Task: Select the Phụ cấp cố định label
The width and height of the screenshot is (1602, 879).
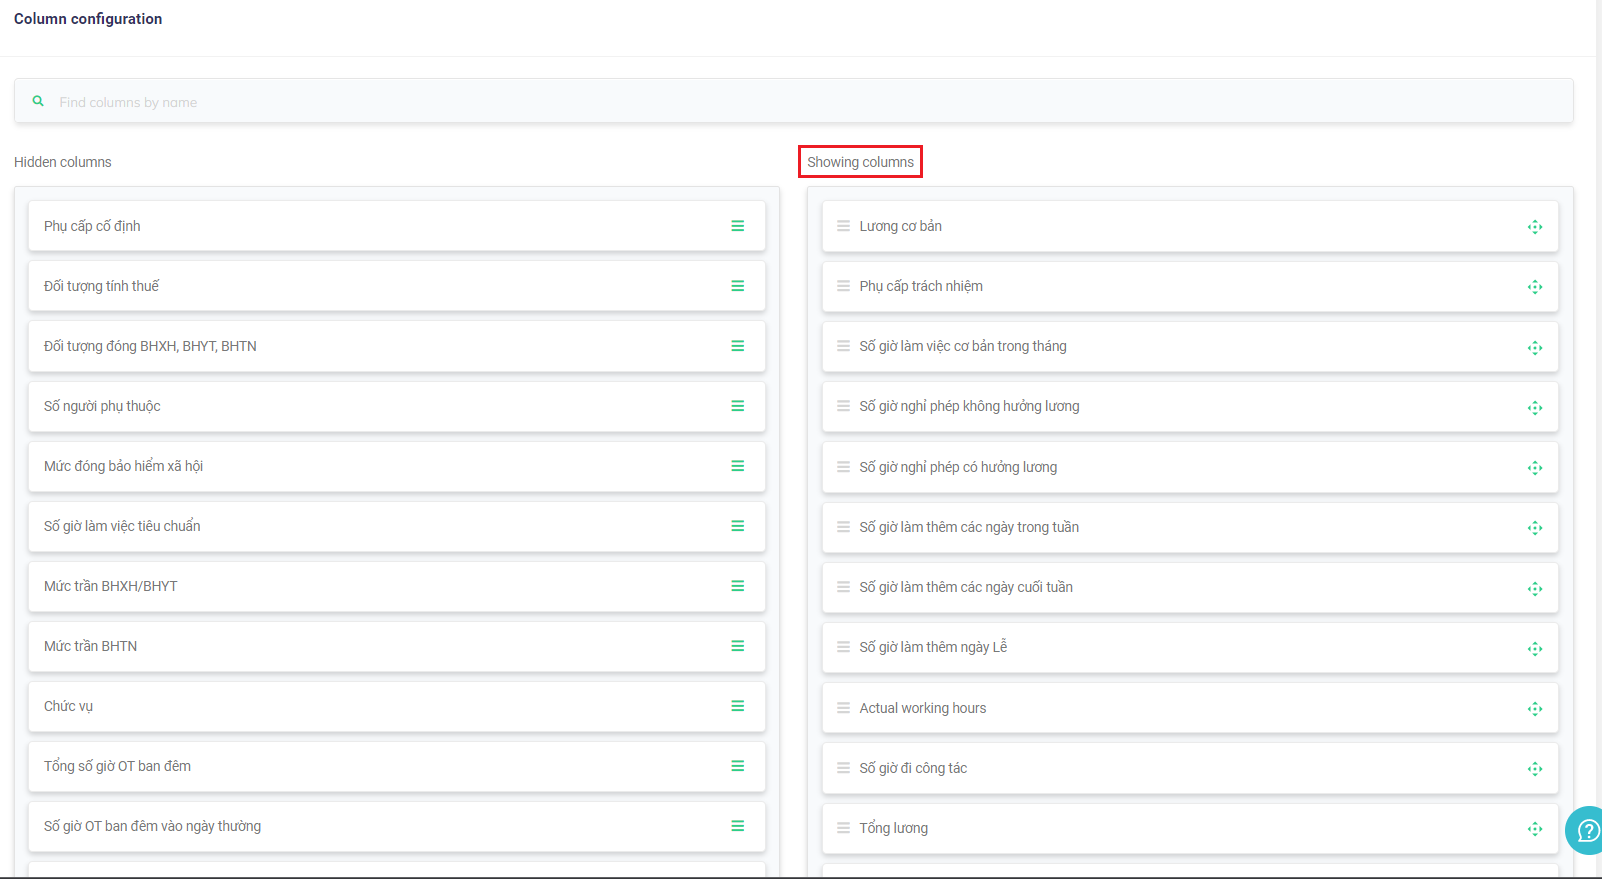Action: [92, 226]
